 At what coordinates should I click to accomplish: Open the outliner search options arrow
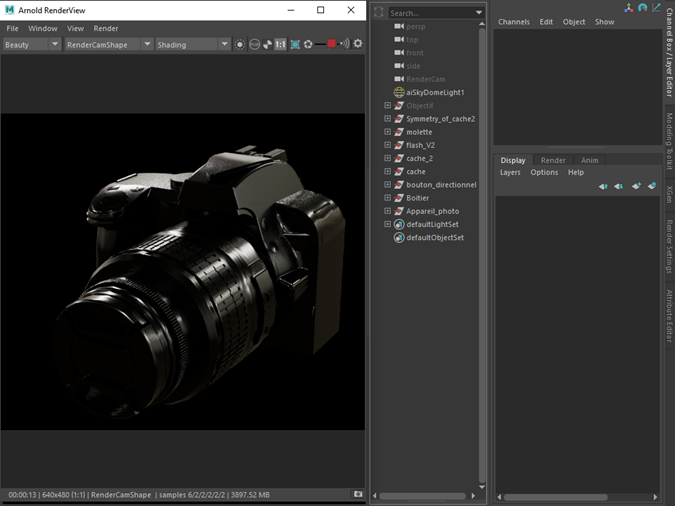[x=479, y=13]
